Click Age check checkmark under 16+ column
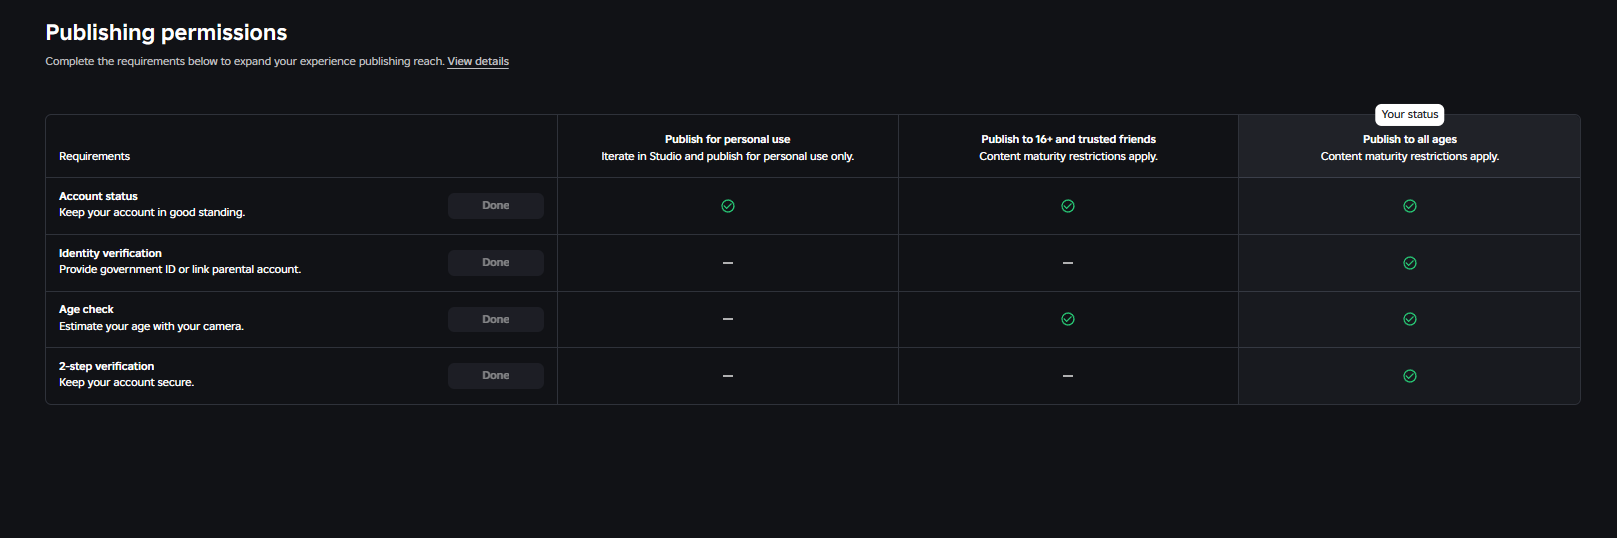The height and width of the screenshot is (538, 1617). click(1068, 319)
